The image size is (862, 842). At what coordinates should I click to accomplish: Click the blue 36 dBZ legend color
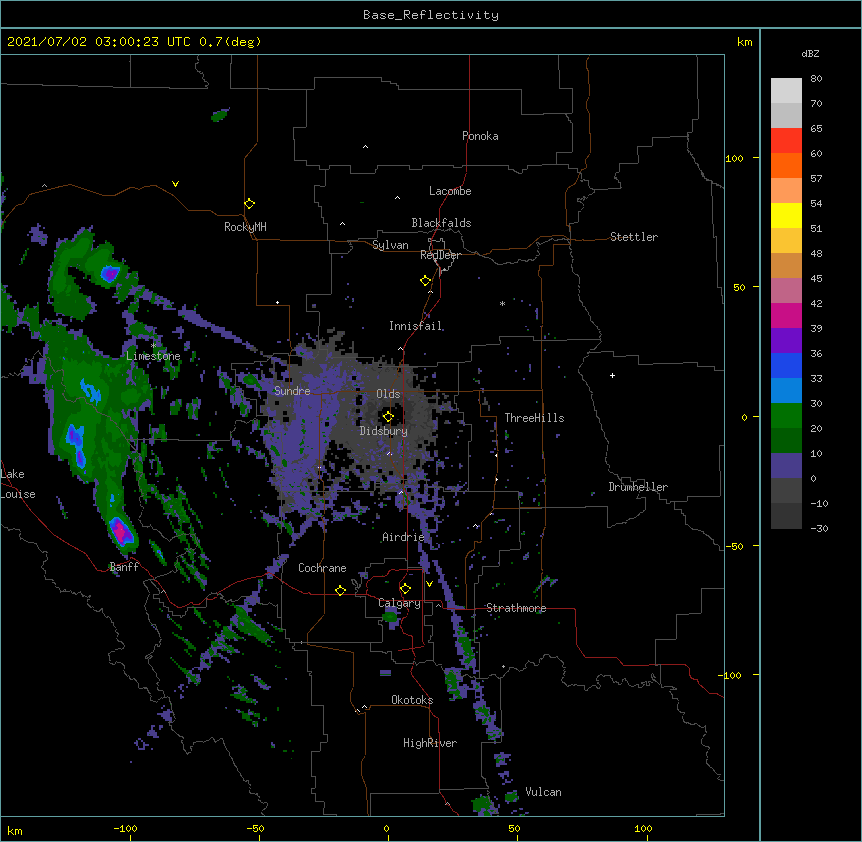click(x=786, y=365)
